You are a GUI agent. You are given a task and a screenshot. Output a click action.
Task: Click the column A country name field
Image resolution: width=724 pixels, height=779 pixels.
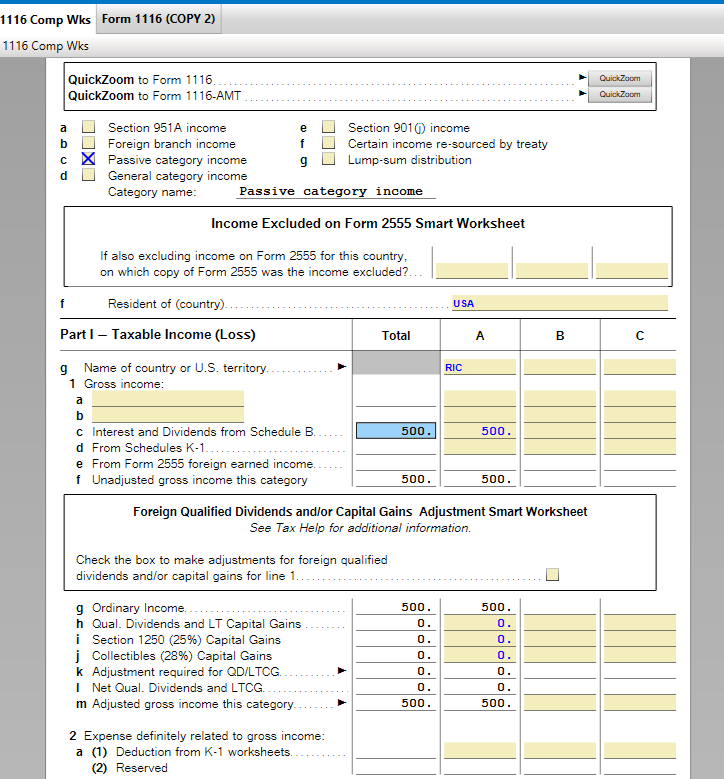click(x=480, y=368)
